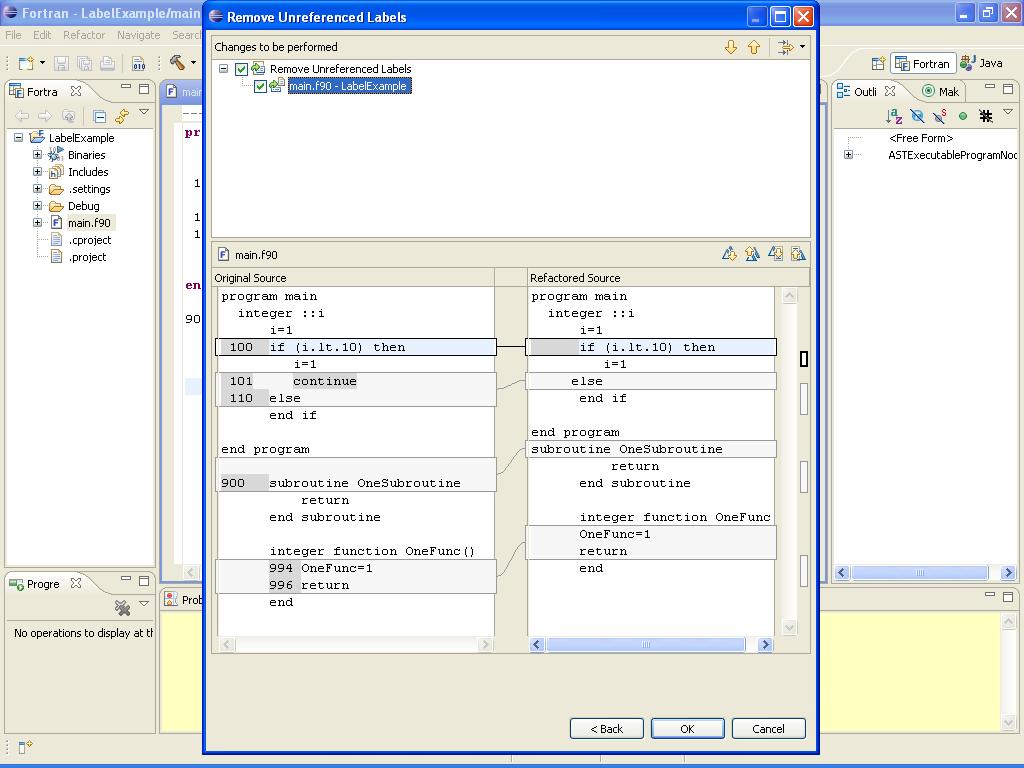Toggle hide static members icon in Outline
This screenshot has width=1024, height=768.
tap(940, 116)
